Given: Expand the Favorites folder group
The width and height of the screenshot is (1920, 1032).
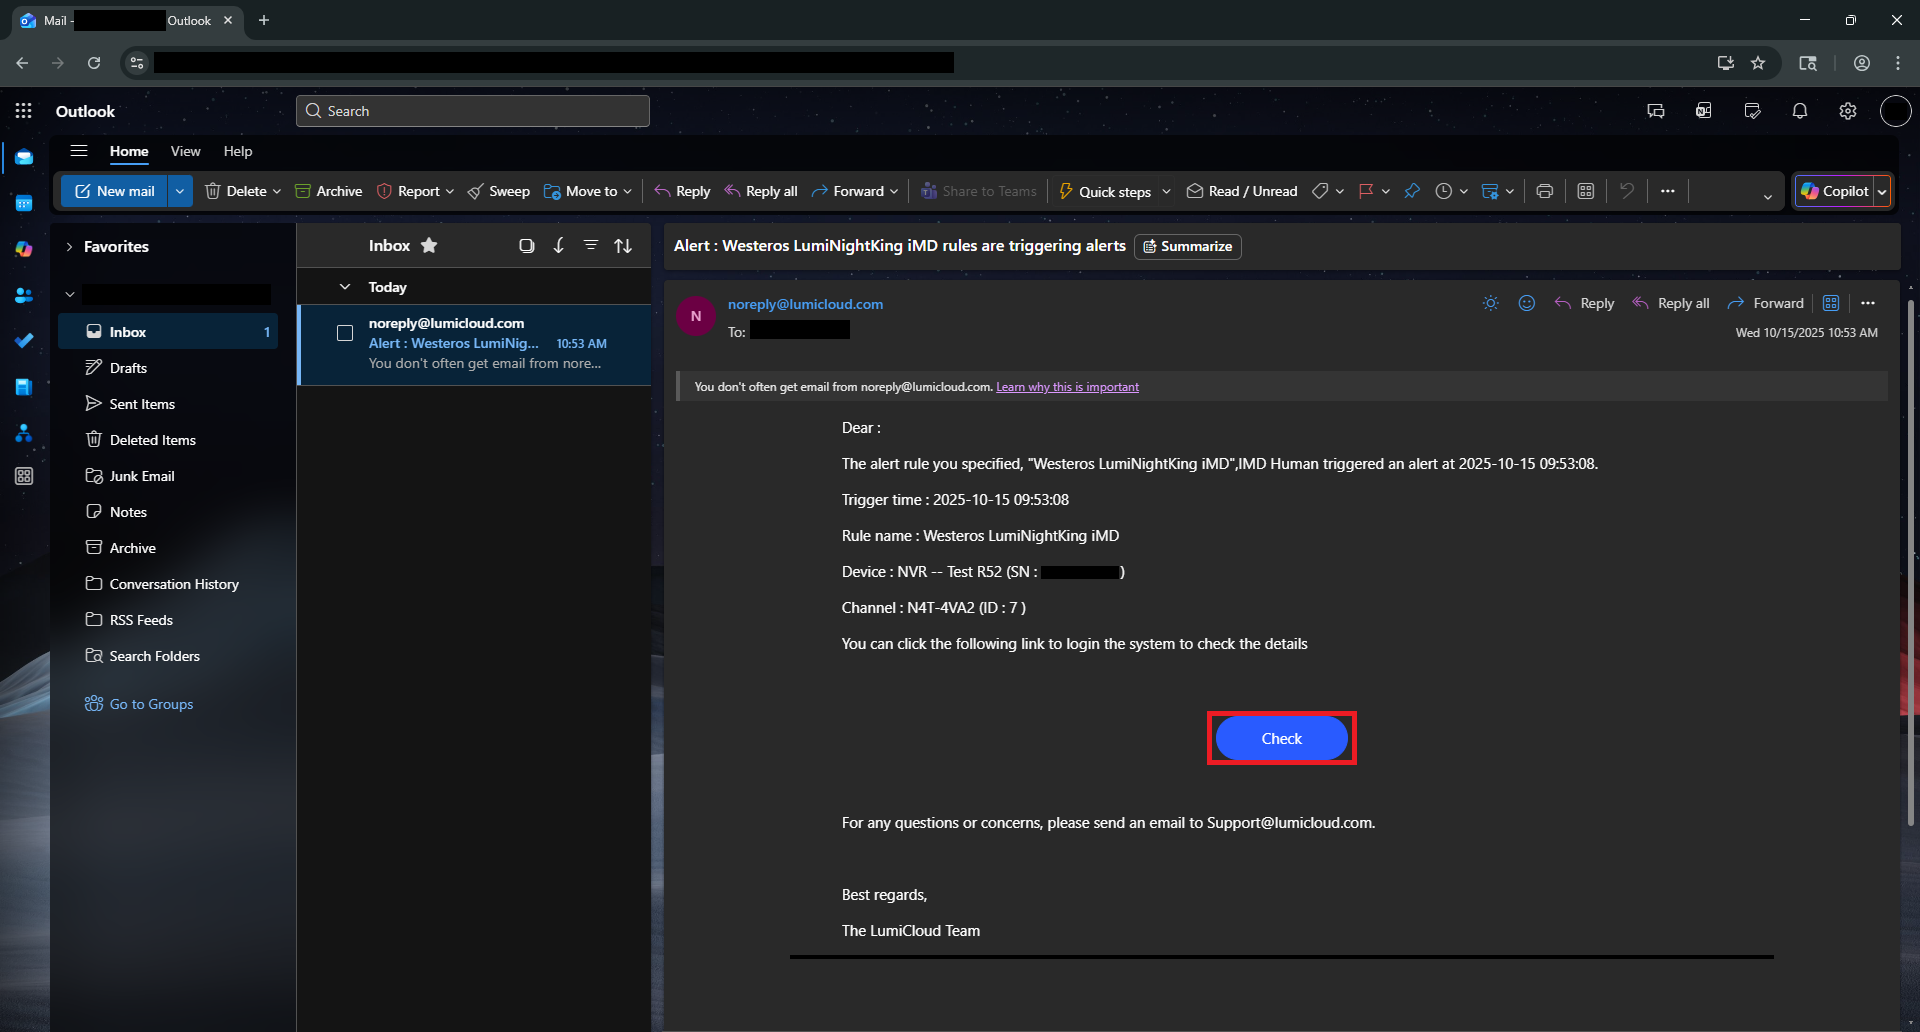Looking at the screenshot, I should (69, 247).
